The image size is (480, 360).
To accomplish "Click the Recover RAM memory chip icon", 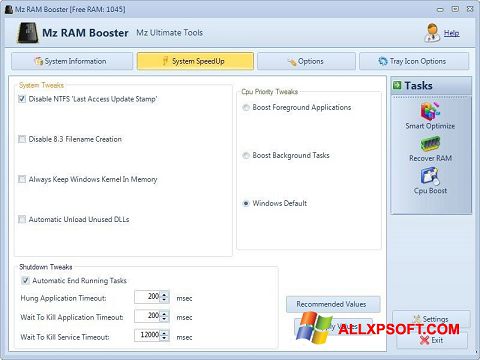I will (x=430, y=144).
